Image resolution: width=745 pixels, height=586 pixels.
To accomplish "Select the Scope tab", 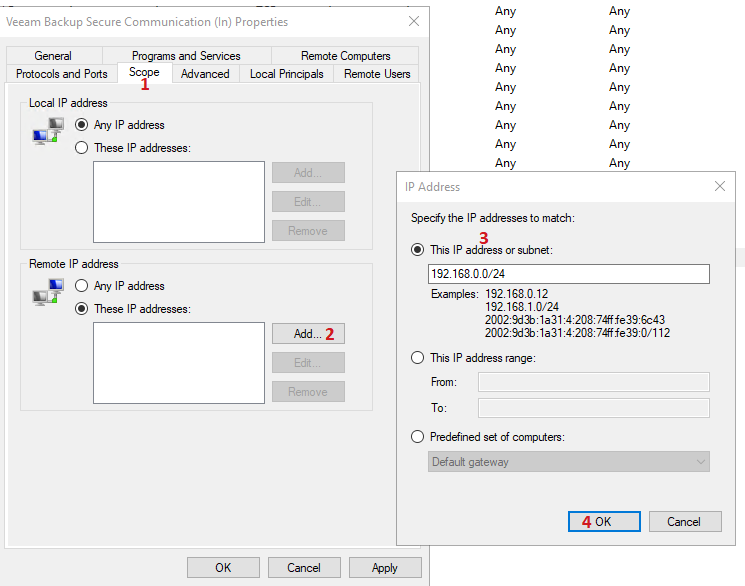I will tap(144, 72).
